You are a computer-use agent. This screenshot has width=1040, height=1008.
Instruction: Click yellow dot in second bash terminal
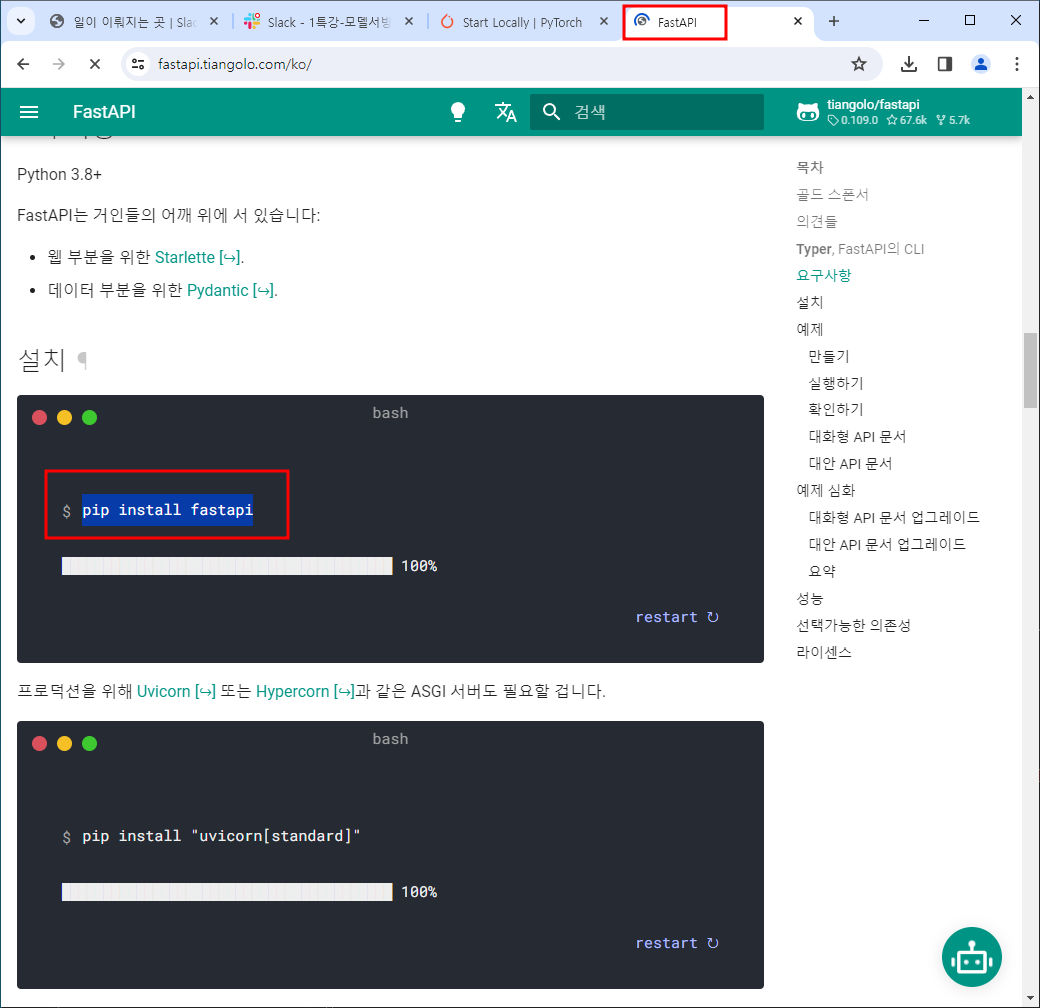point(64,744)
